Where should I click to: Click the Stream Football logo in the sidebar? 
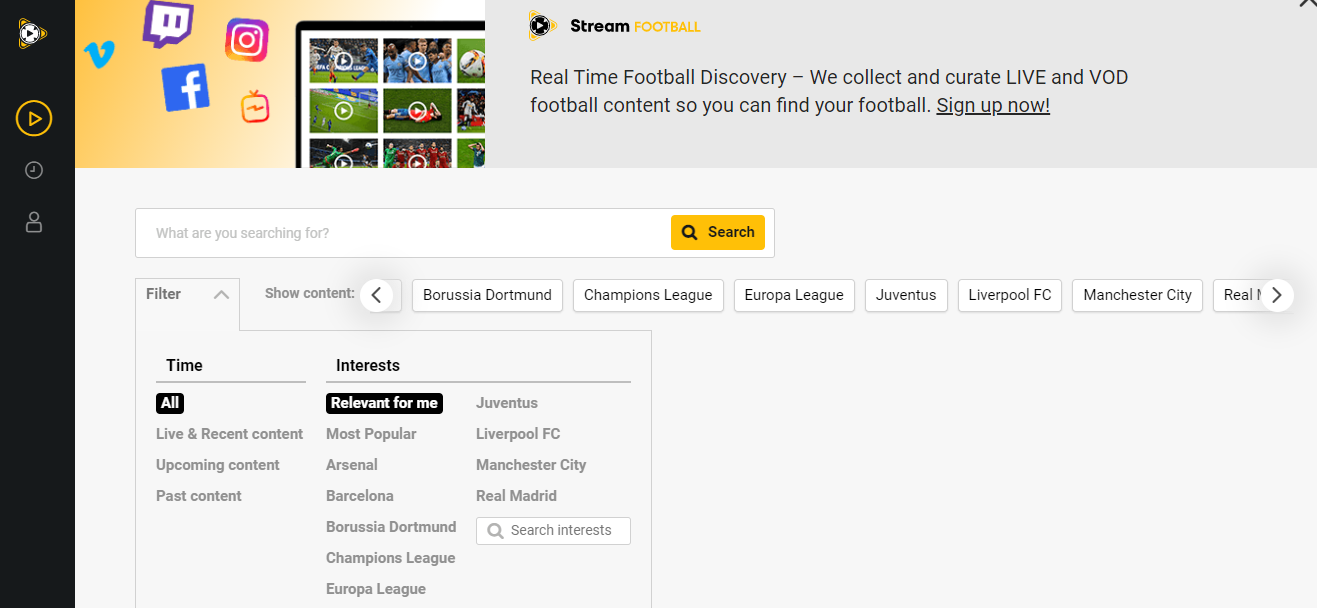tap(33, 34)
